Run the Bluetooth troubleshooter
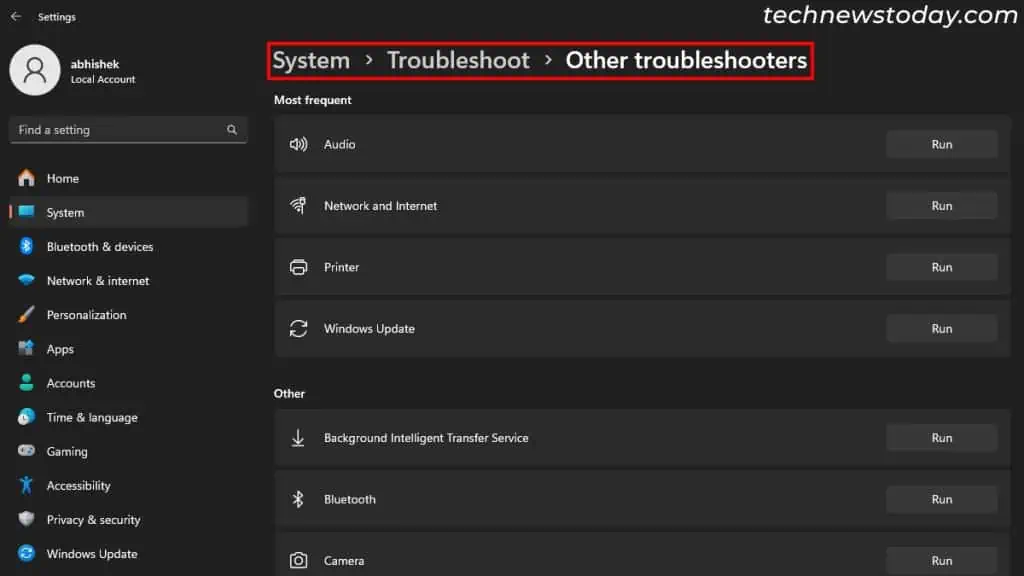Image resolution: width=1024 pixels, height=576 pixels. point(942,499)
